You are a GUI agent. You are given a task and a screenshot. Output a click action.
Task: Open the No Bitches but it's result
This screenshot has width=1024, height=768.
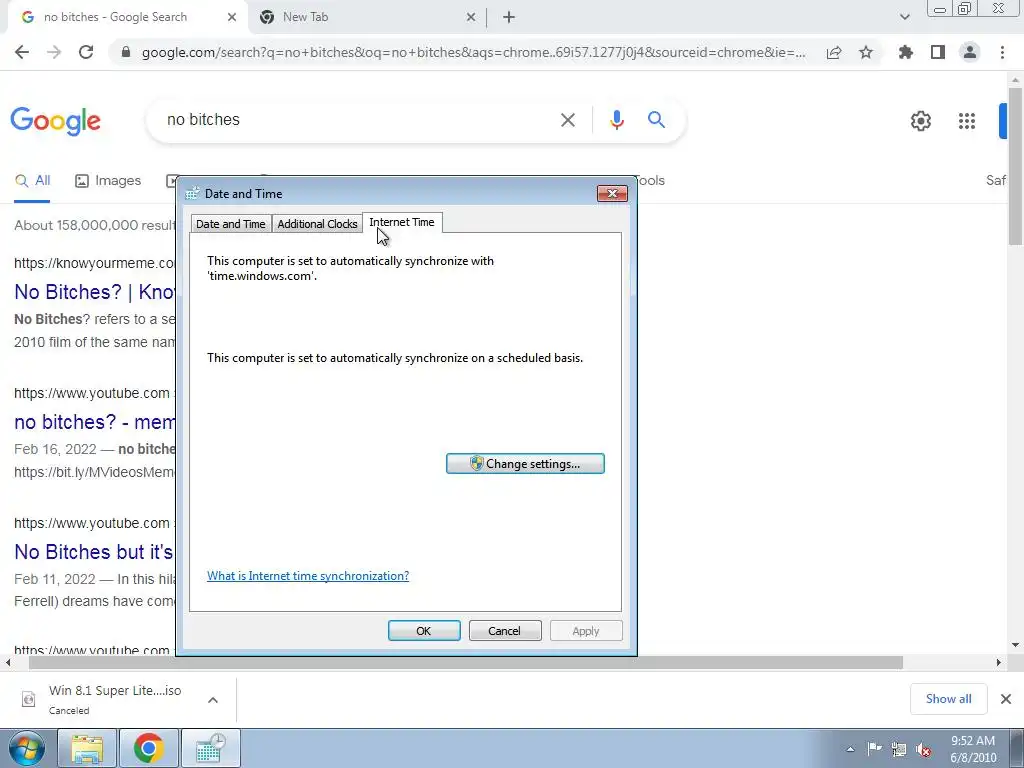(x=94, y=552)
